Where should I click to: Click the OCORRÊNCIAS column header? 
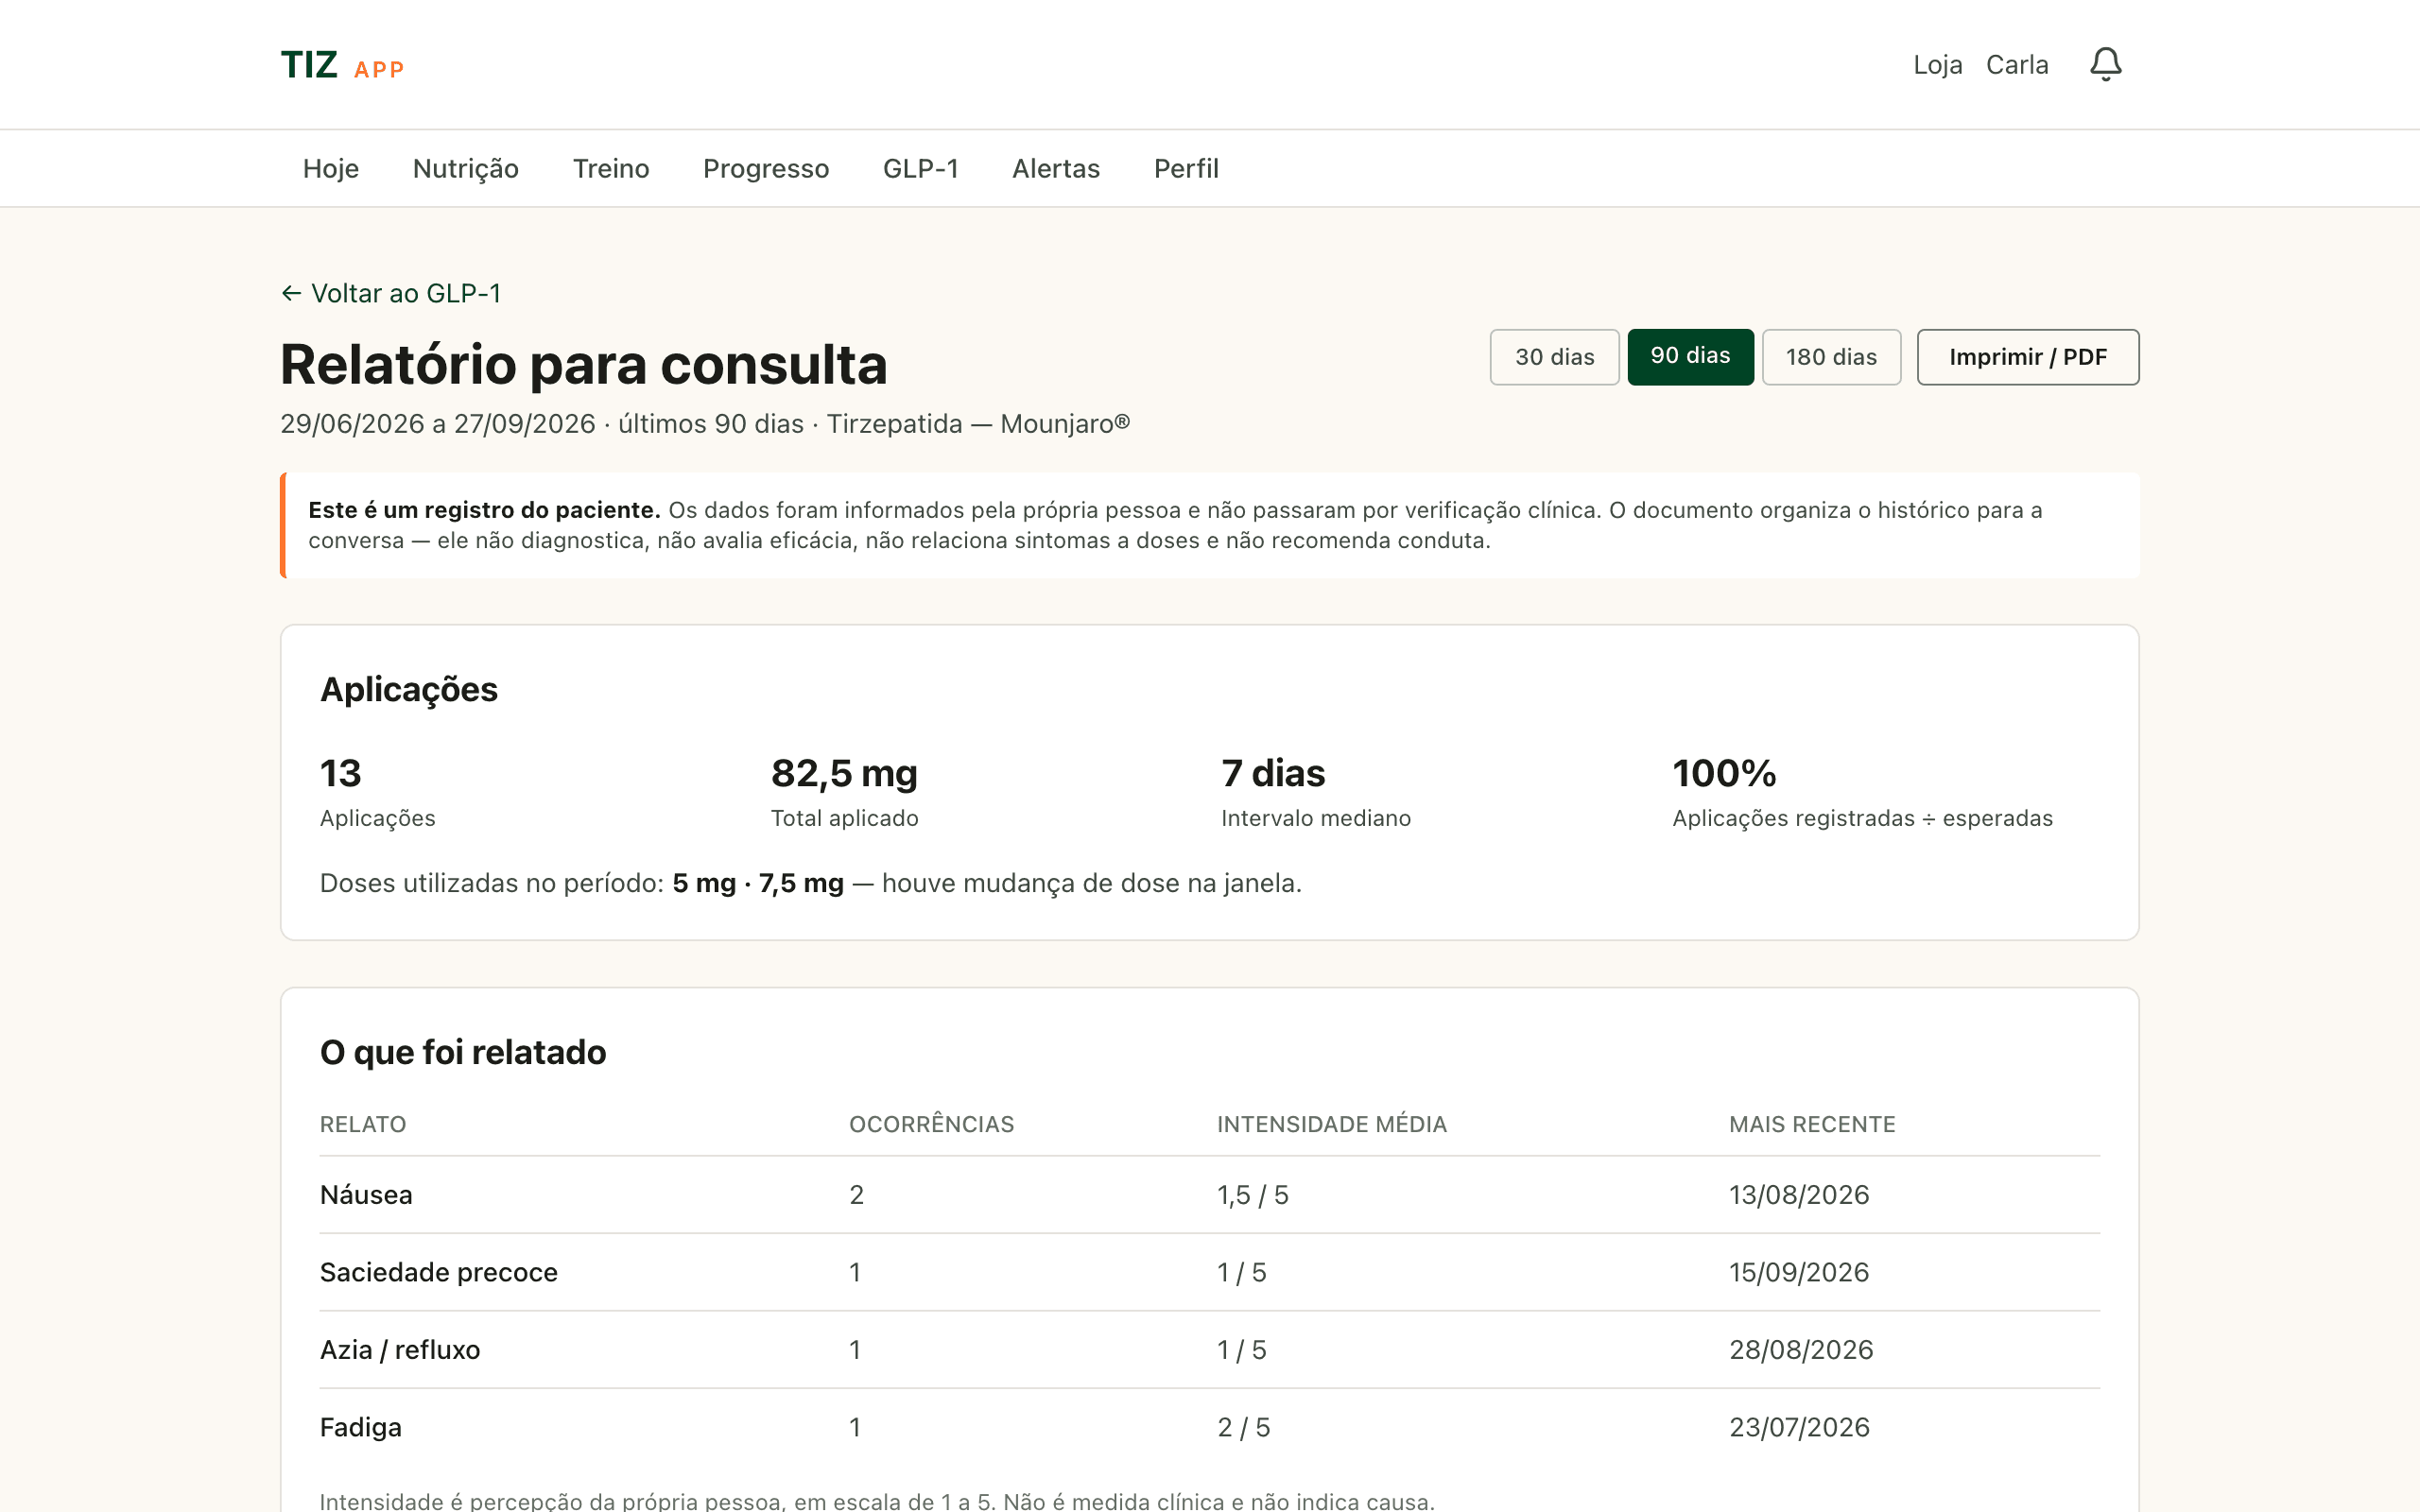(x=931, y=1124)
